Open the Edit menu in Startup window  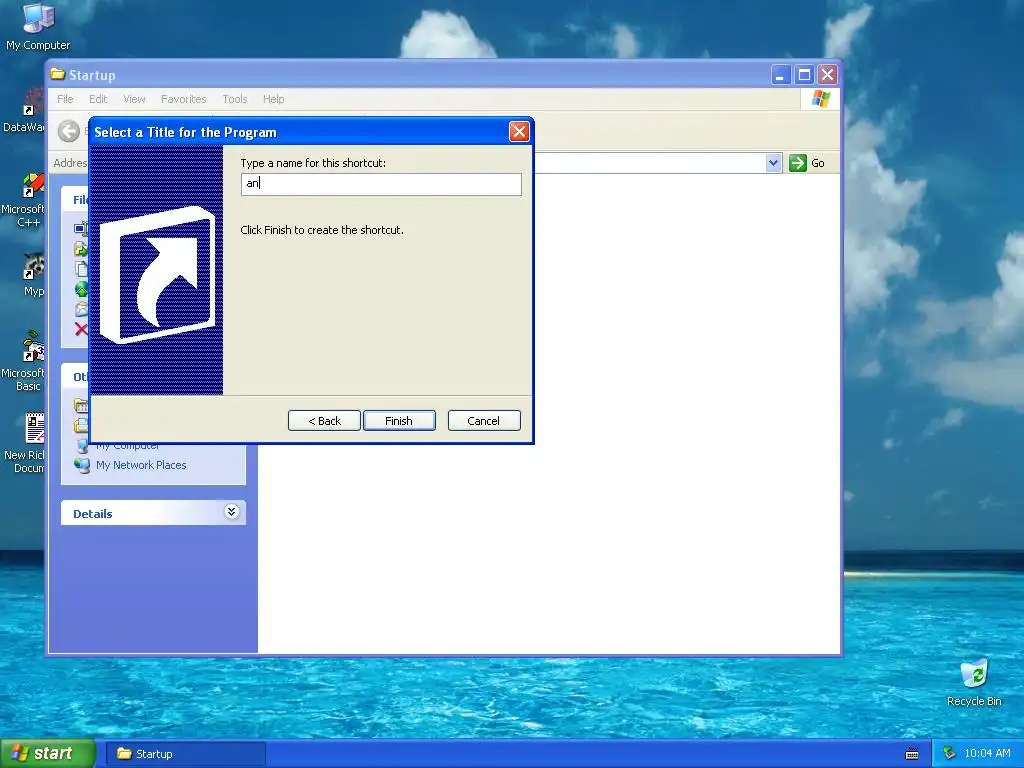(x=98, y=99)
